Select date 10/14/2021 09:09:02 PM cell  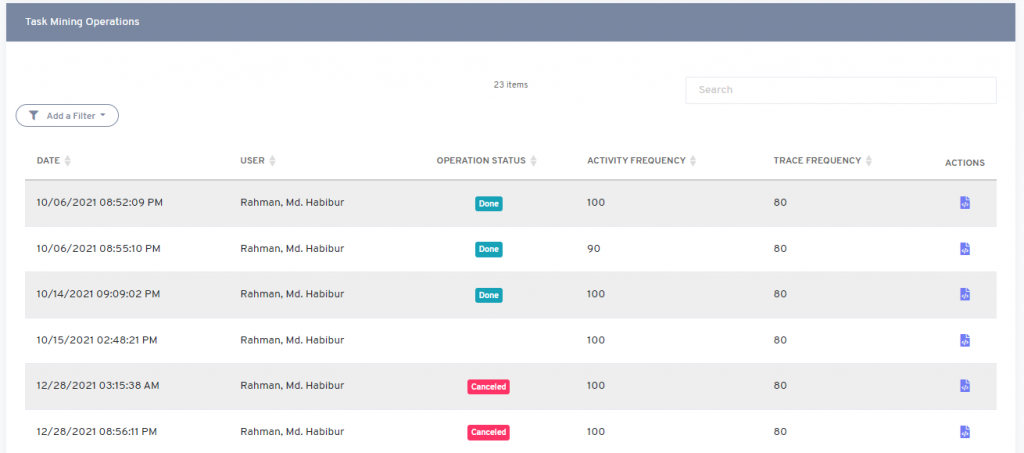[99, 294]
